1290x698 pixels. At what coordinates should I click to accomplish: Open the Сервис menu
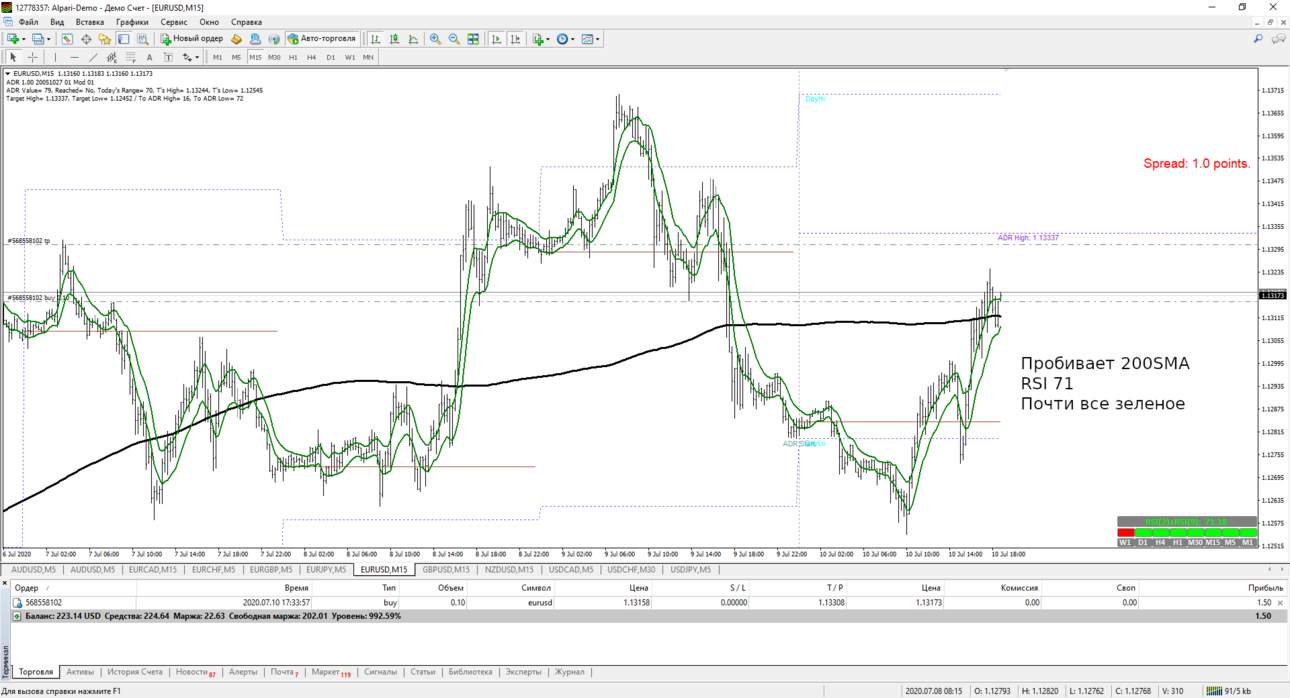174,22
